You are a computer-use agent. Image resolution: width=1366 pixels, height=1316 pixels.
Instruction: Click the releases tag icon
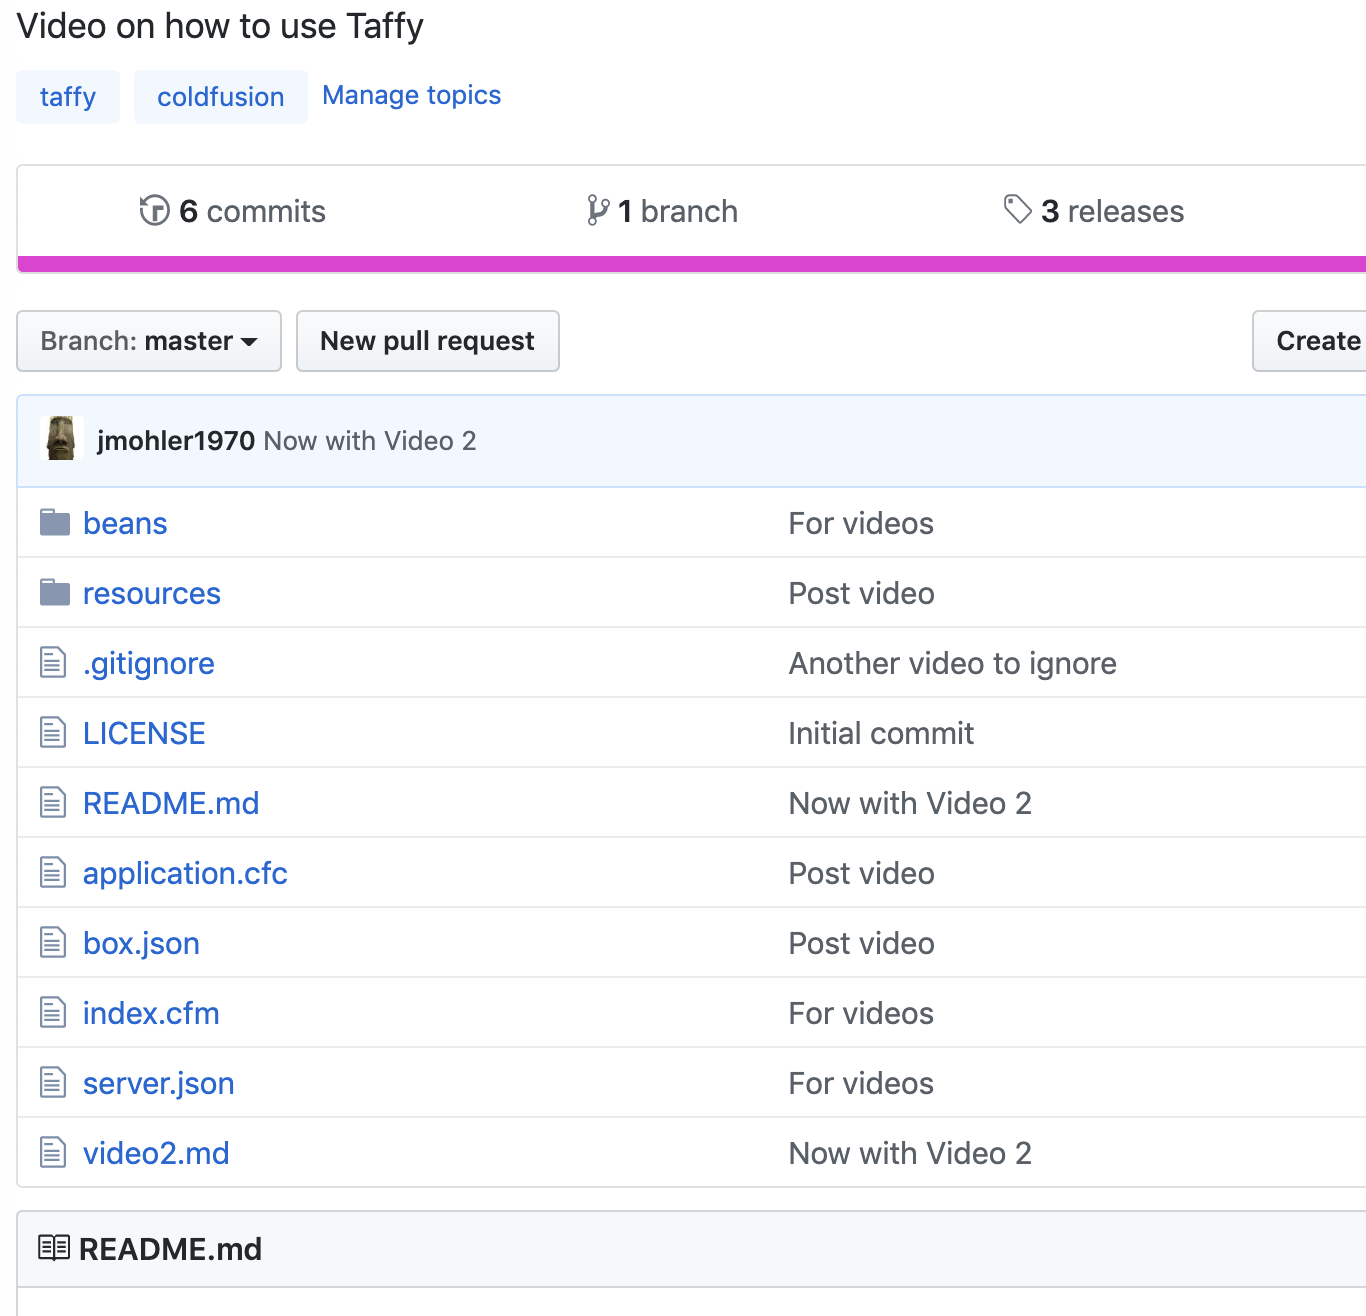pos(1017,210)
